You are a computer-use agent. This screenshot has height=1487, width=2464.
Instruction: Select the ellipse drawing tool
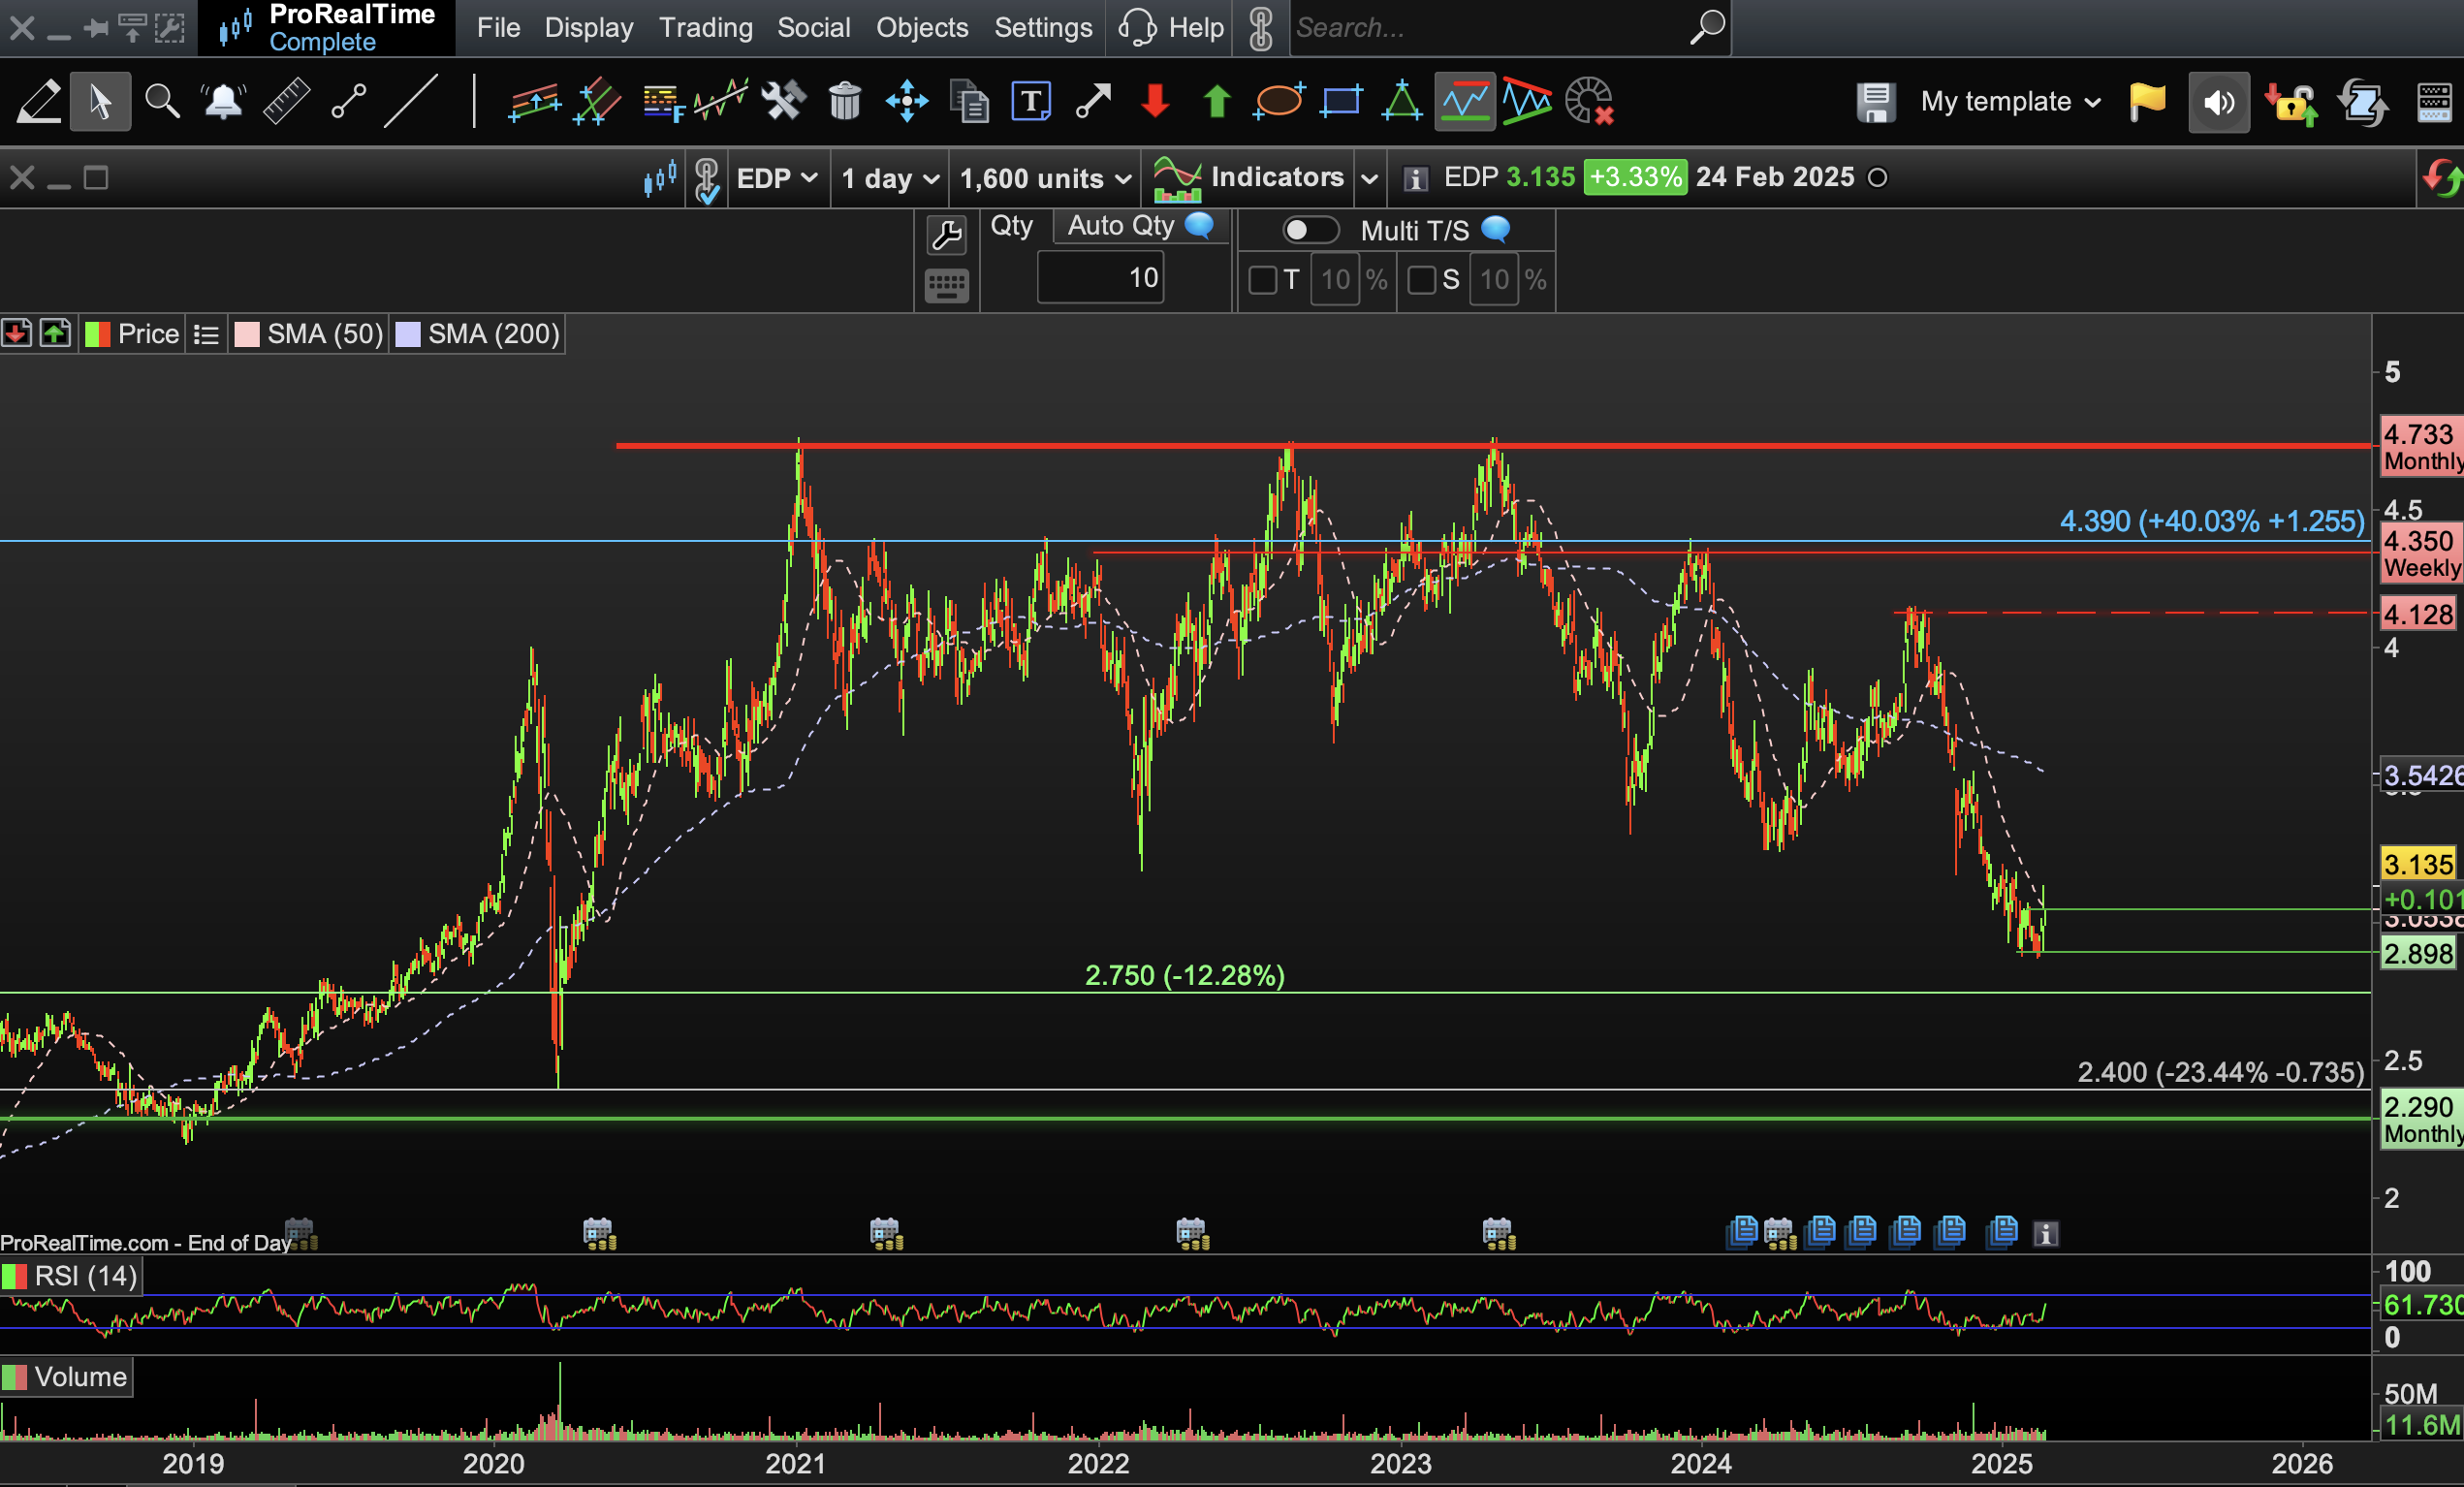pos(1278,102)
